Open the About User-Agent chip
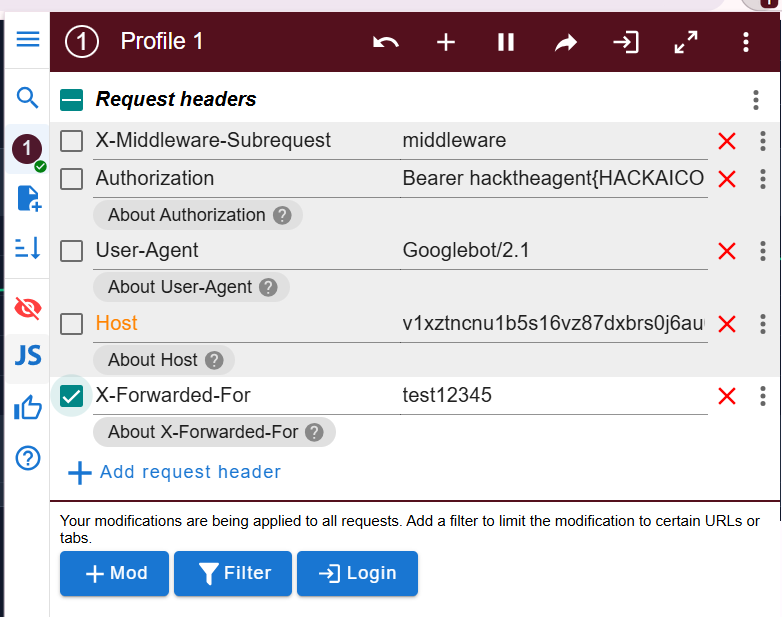The width and height of the screenshot is (782, 617). coord(192,287)
